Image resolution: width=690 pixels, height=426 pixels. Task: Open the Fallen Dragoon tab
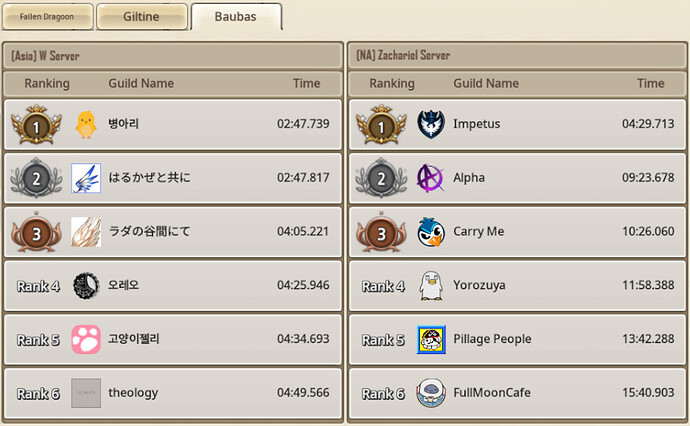pyautogui.click(x=48, y=17)
